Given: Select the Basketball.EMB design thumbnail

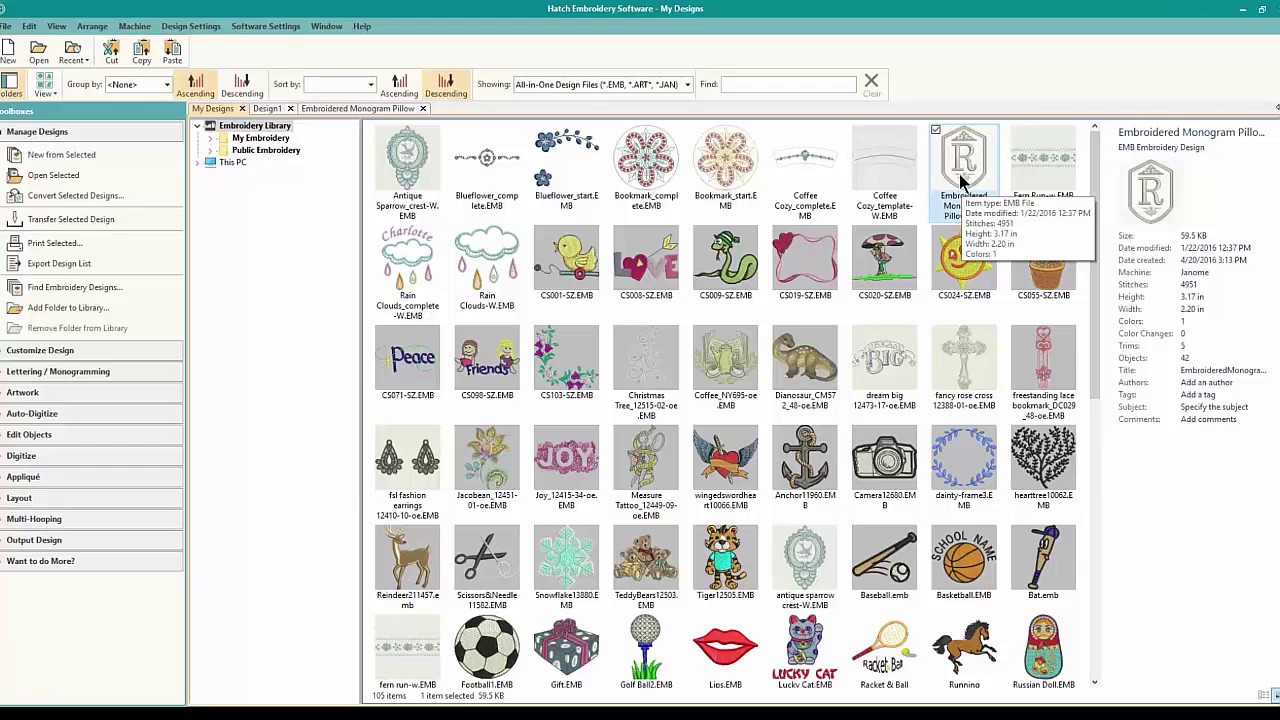Looking at the screenshot, I should [x=964, y=557].
